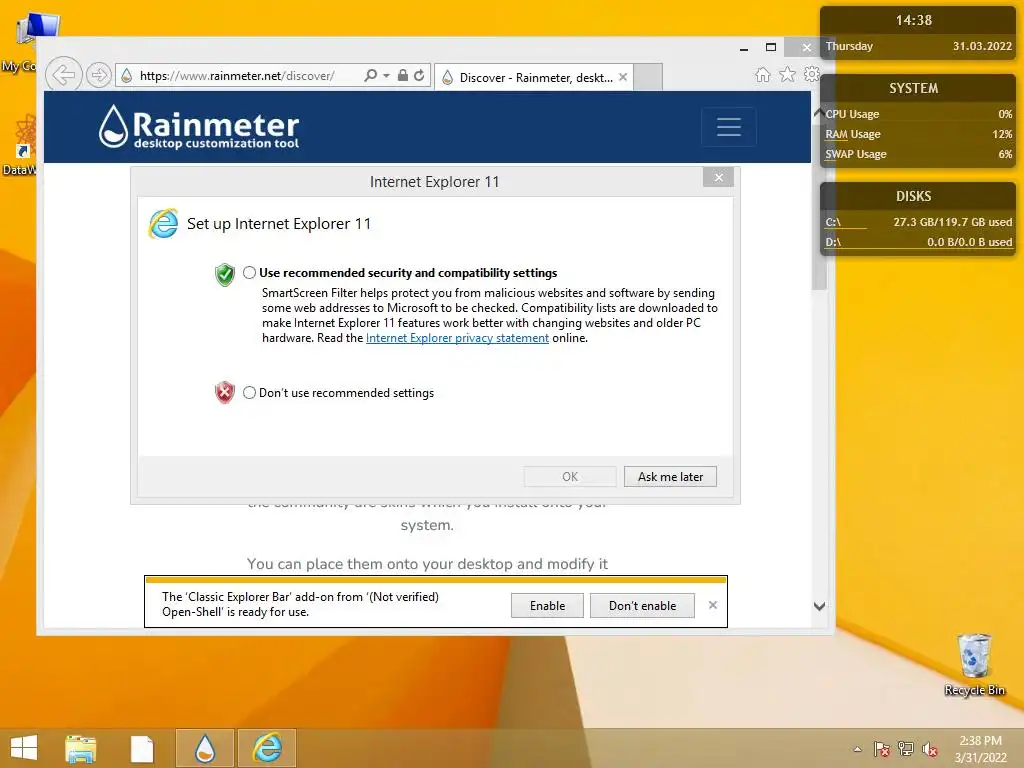
Task: Minimize the Internet Explorer window
Action: pyautogui.click(x=744, y=48)
